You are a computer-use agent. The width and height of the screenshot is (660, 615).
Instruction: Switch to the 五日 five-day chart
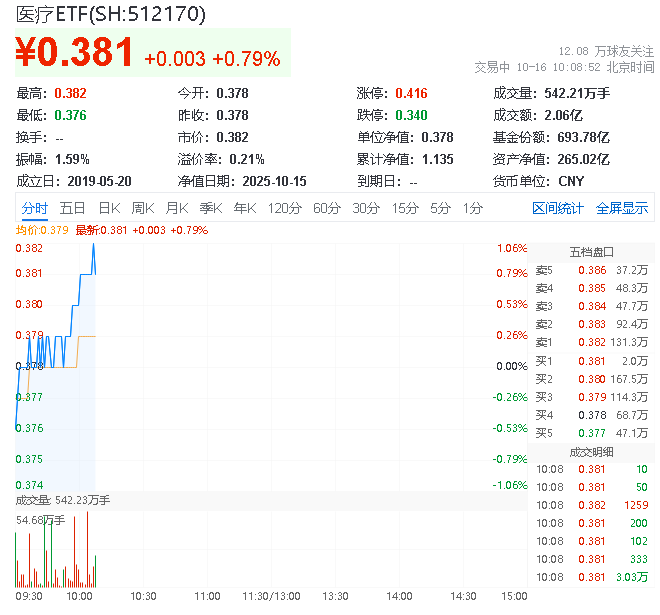[x=72, y=208]
